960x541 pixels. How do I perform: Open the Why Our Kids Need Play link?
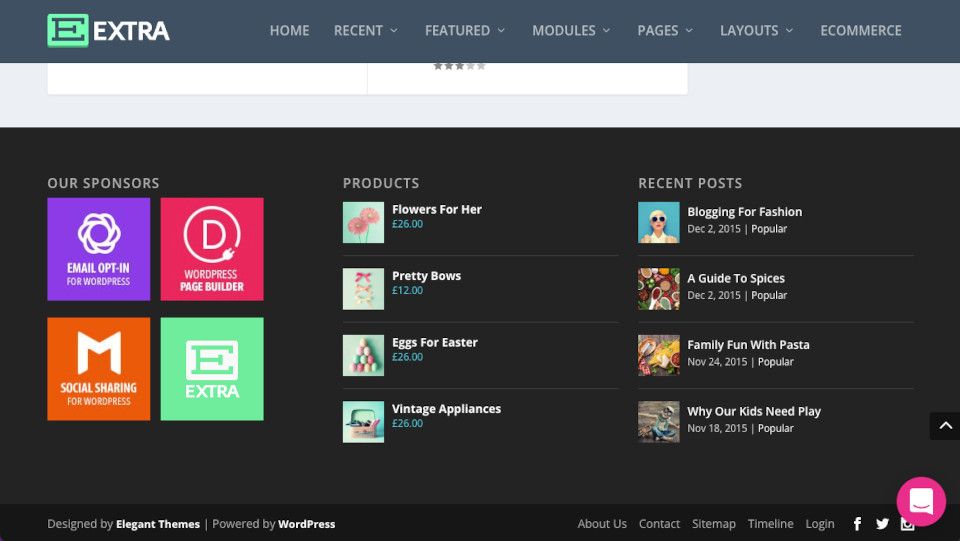click(x=754, y=411)
